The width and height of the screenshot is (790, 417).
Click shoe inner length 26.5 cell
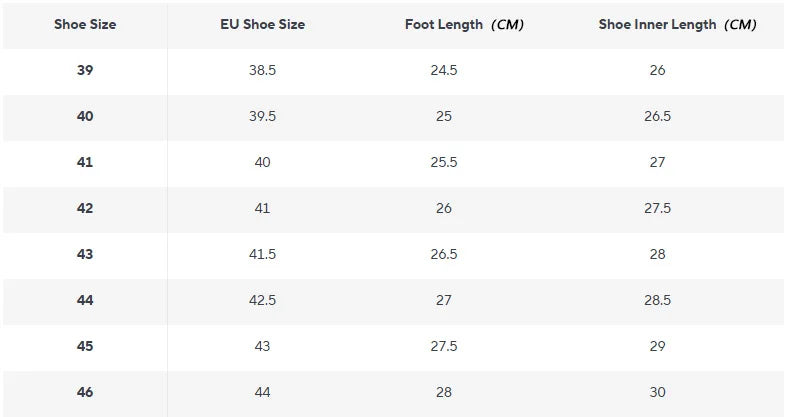pyautogui.click(x=657, y=116)
